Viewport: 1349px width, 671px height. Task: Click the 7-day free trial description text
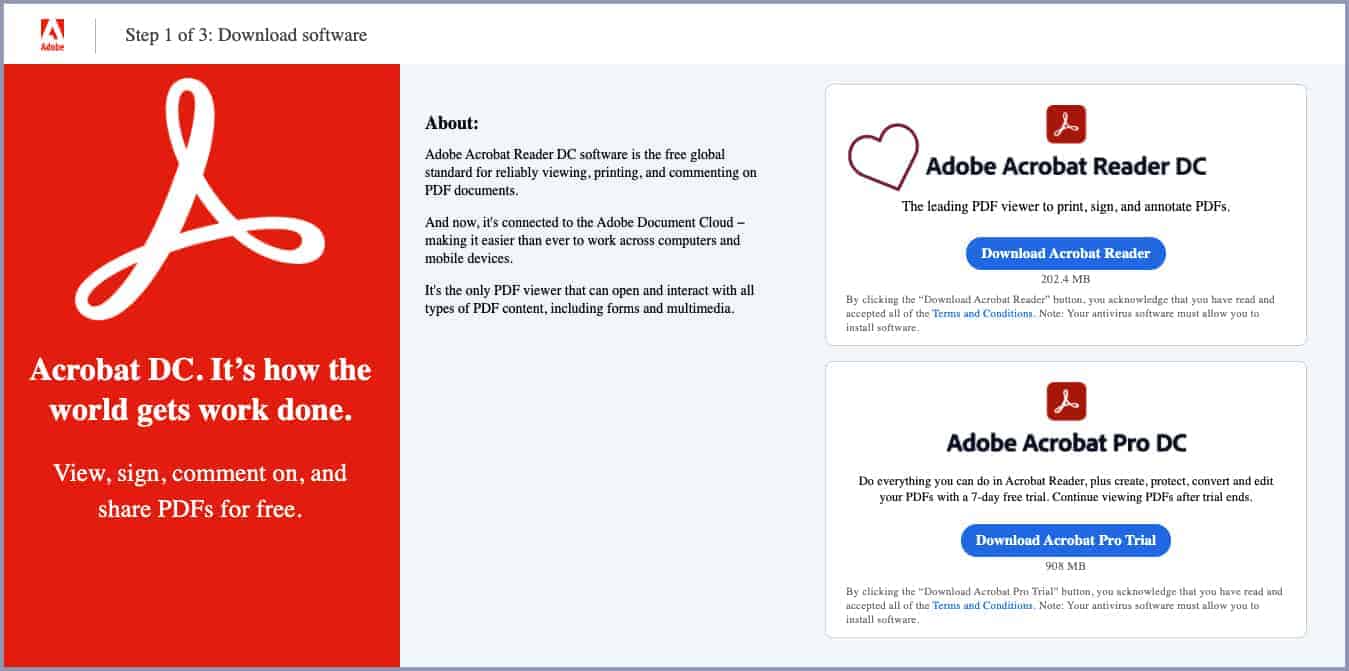tap(1065, 489)
